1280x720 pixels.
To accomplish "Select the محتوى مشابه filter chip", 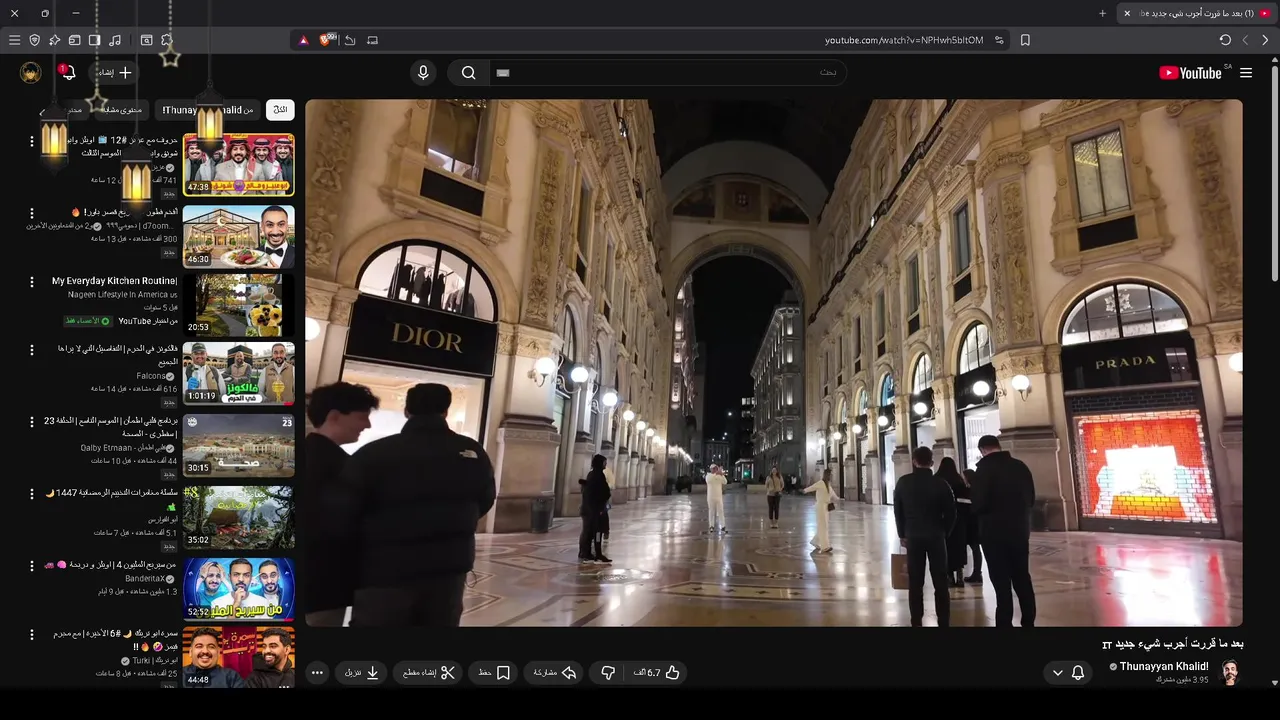I will (124, 110).
